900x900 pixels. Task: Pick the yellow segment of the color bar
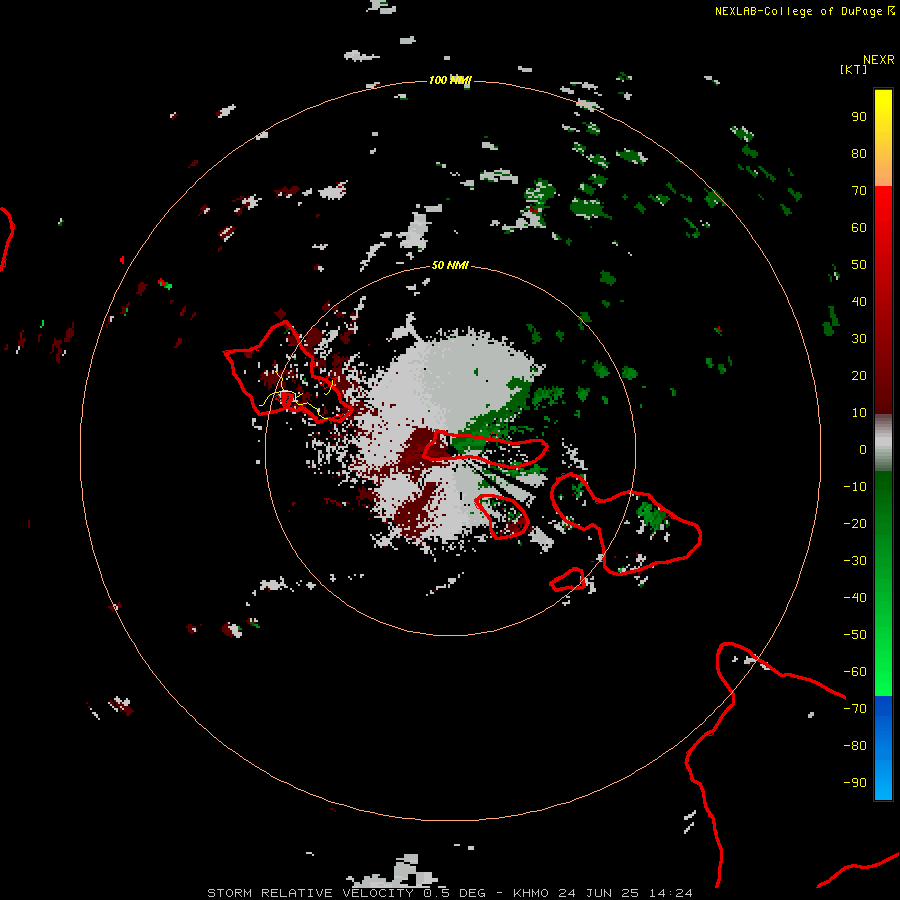(883, 138)
